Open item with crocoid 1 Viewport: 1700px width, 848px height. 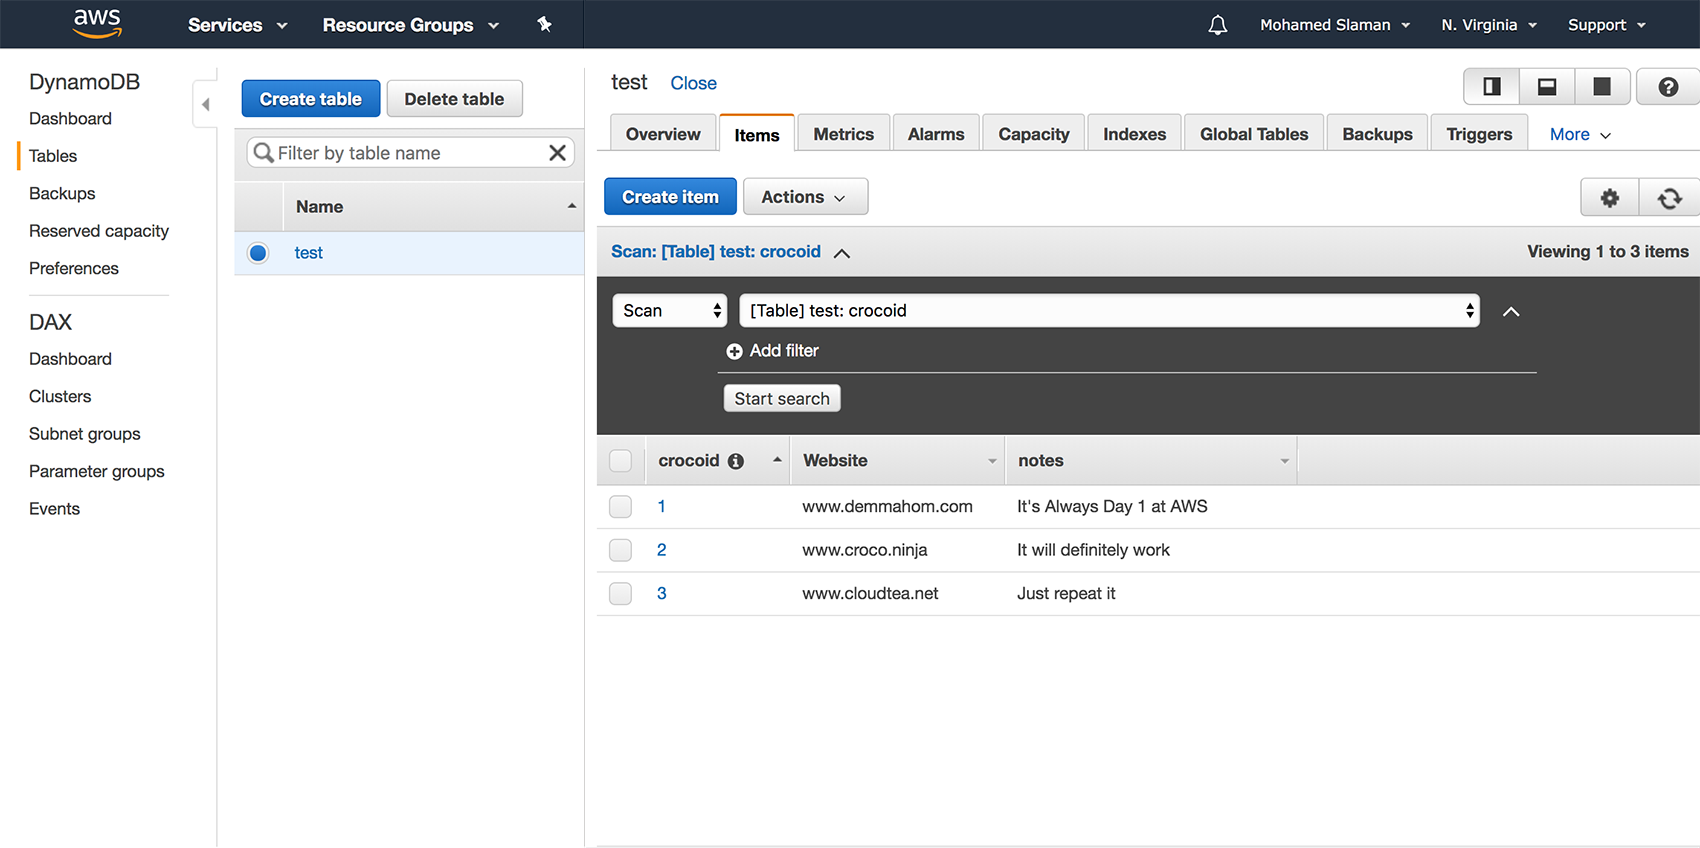661,507
